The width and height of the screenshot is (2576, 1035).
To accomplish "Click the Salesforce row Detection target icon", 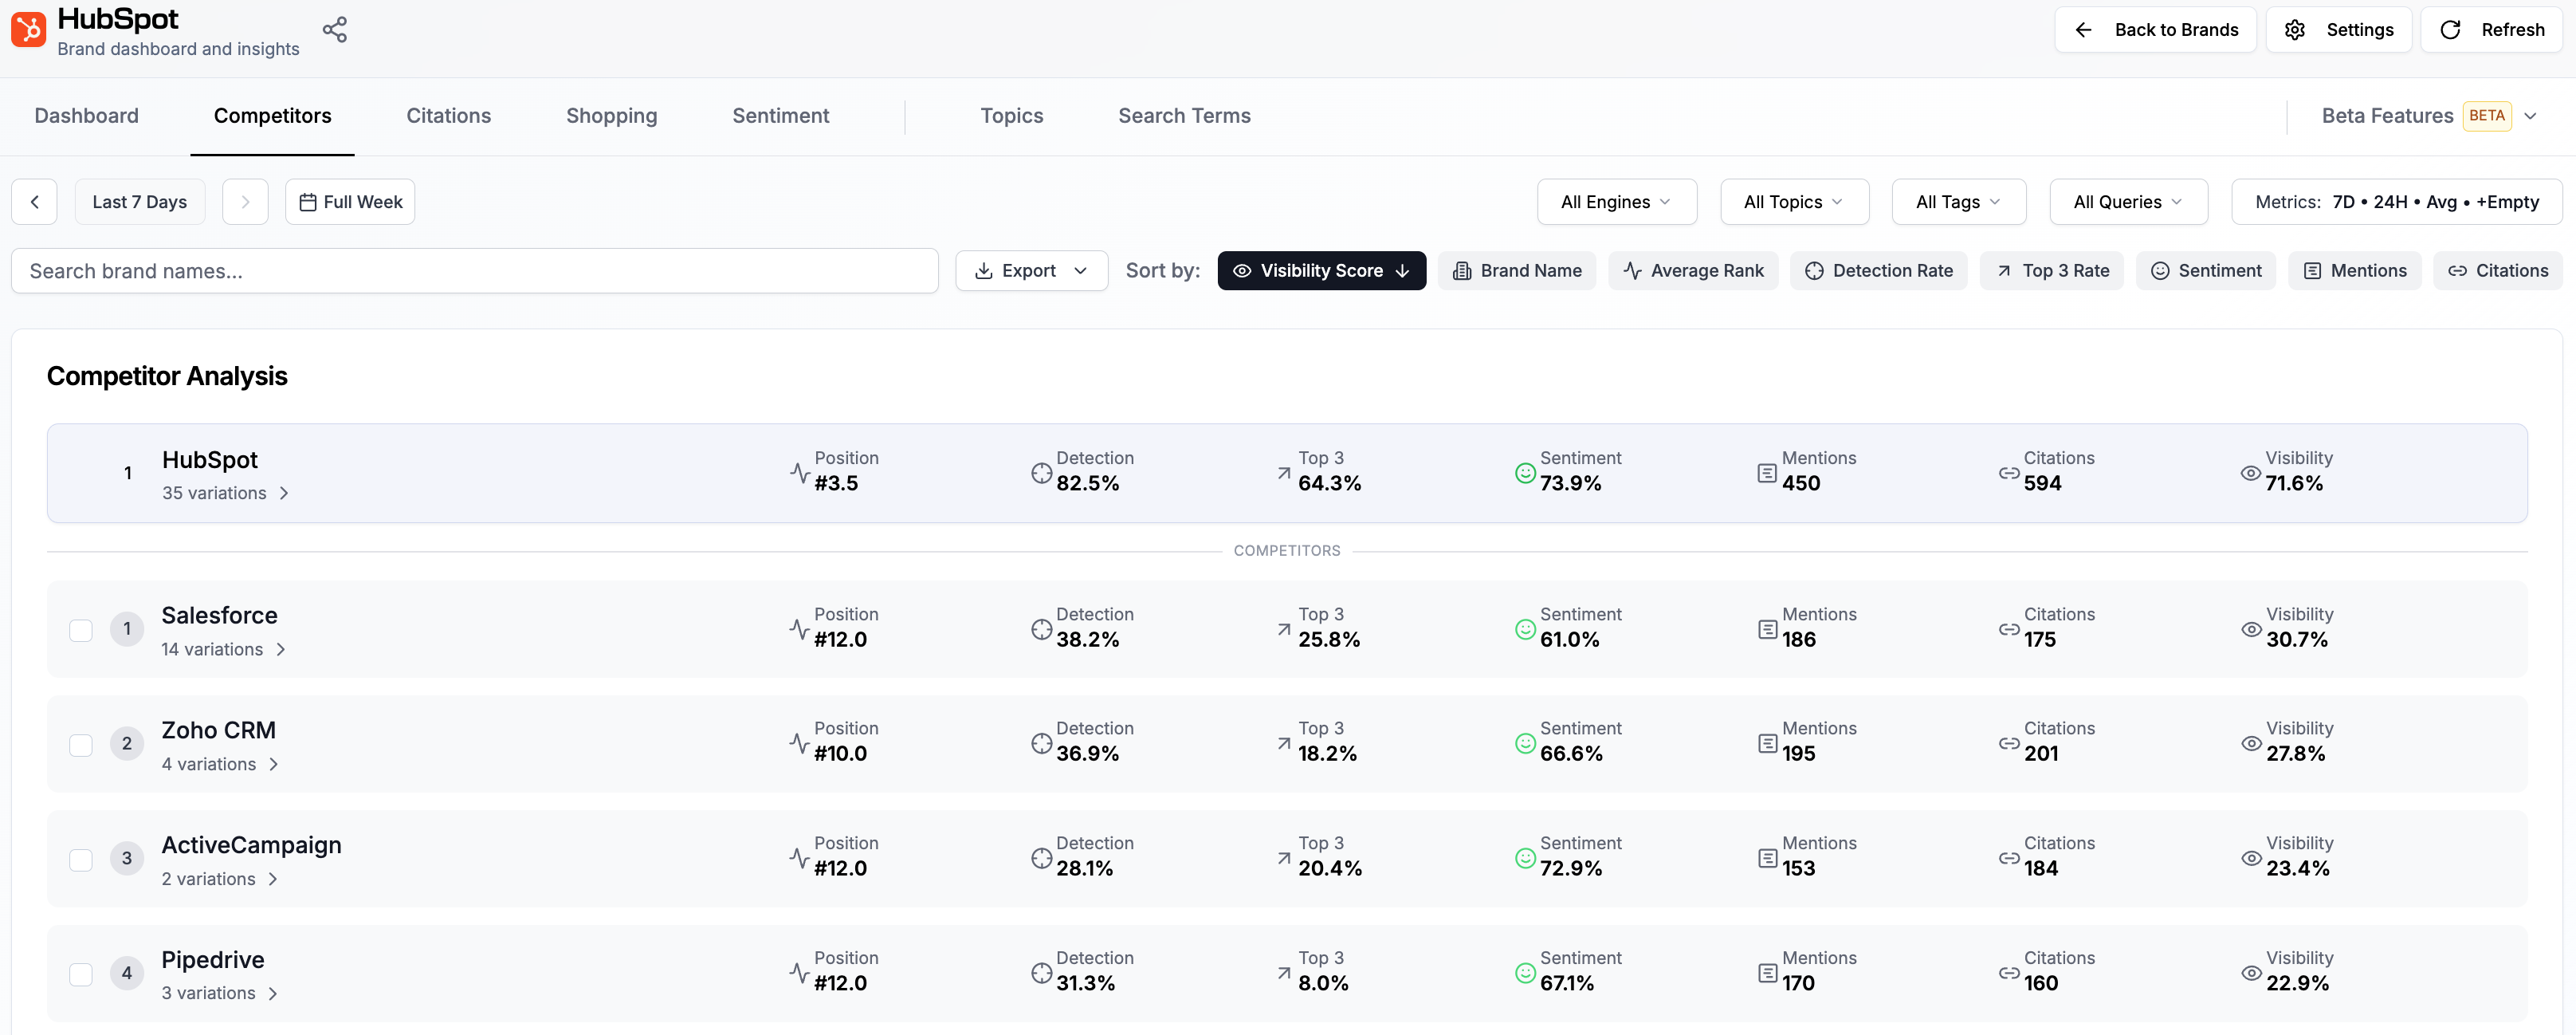I will click(x=1041, y=630).
